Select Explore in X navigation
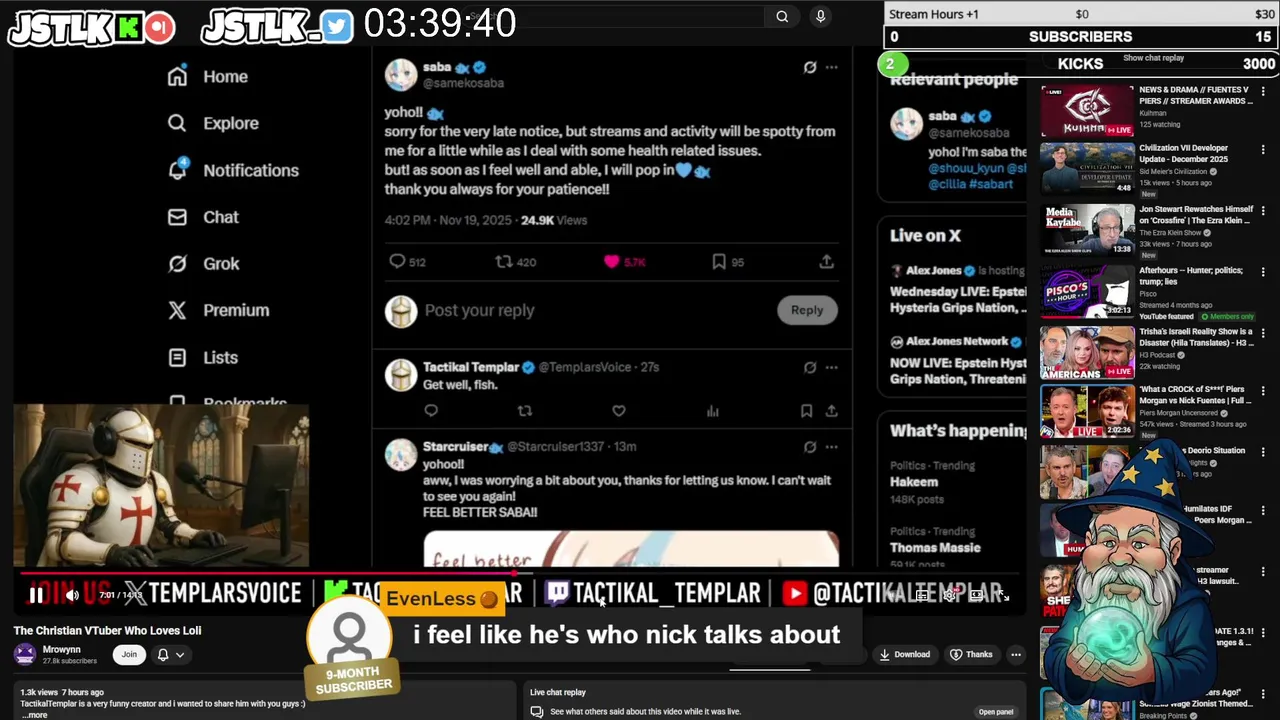This screenshot has height=720, width=1280. [x=231, y=123]
